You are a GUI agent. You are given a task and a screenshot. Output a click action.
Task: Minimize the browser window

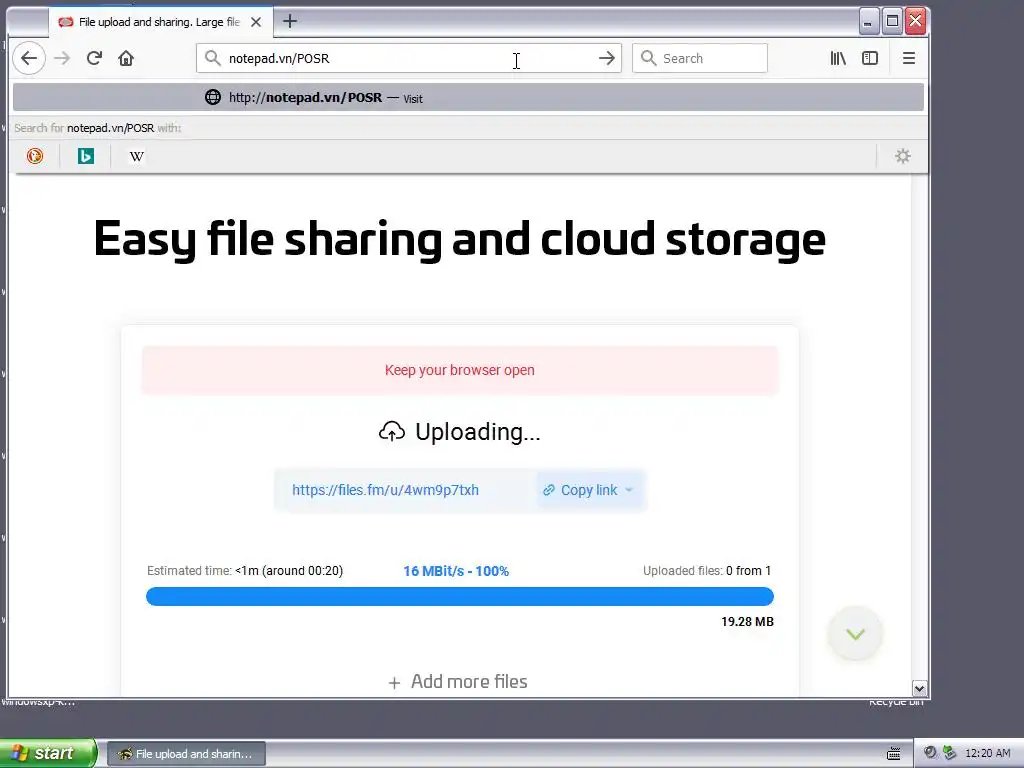(x=868, y=22)
